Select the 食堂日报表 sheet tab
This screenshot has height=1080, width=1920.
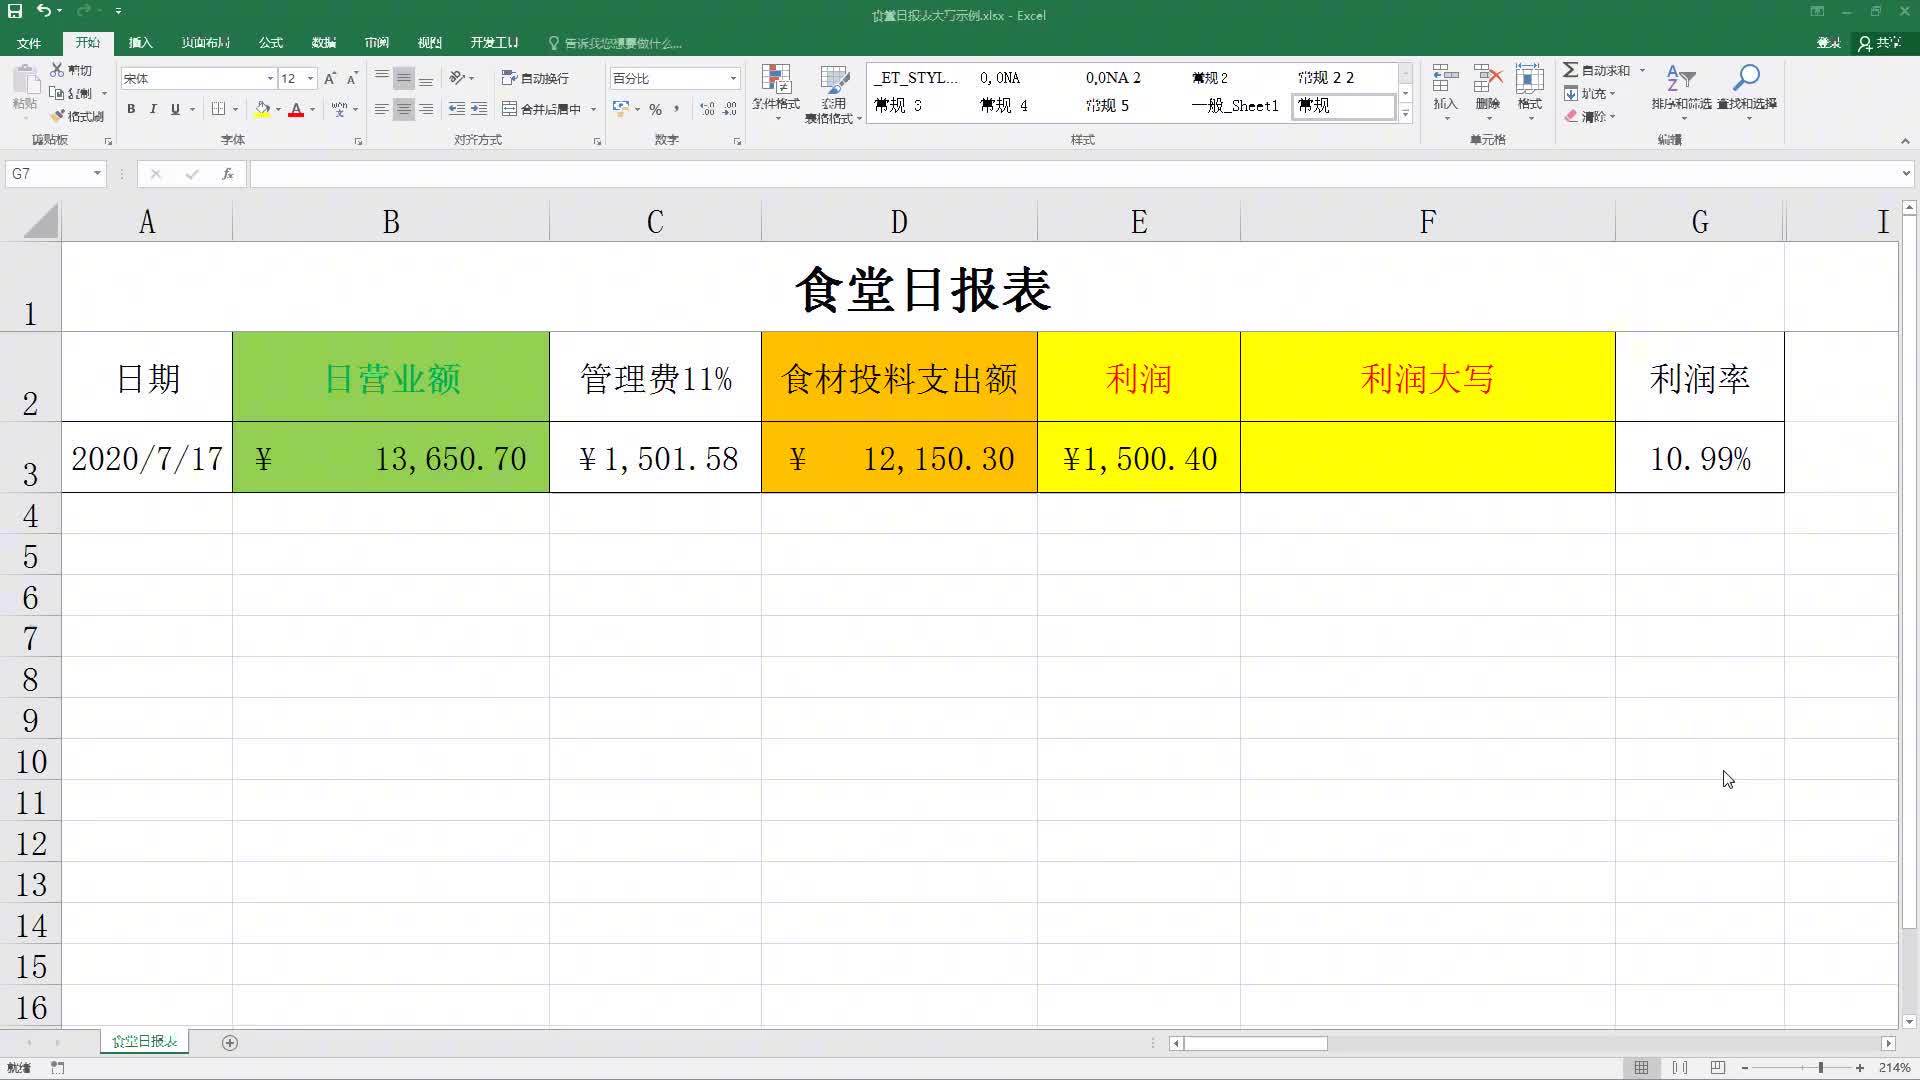(144, 1041)
